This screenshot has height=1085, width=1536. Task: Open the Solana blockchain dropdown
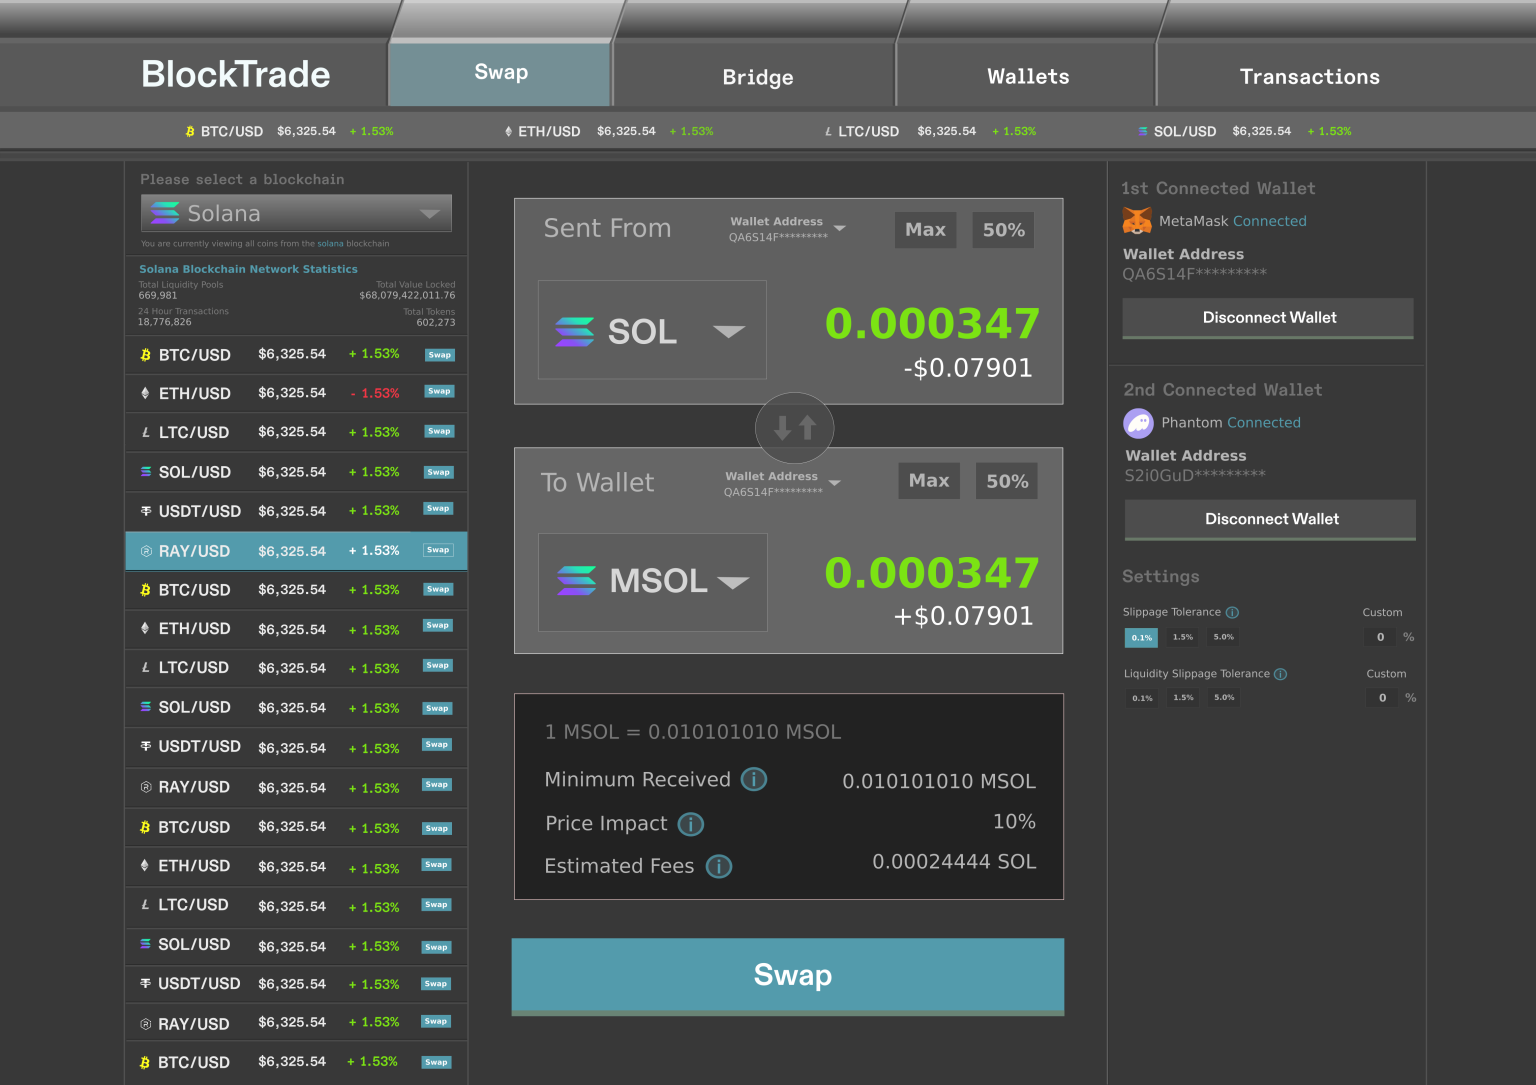296,213
